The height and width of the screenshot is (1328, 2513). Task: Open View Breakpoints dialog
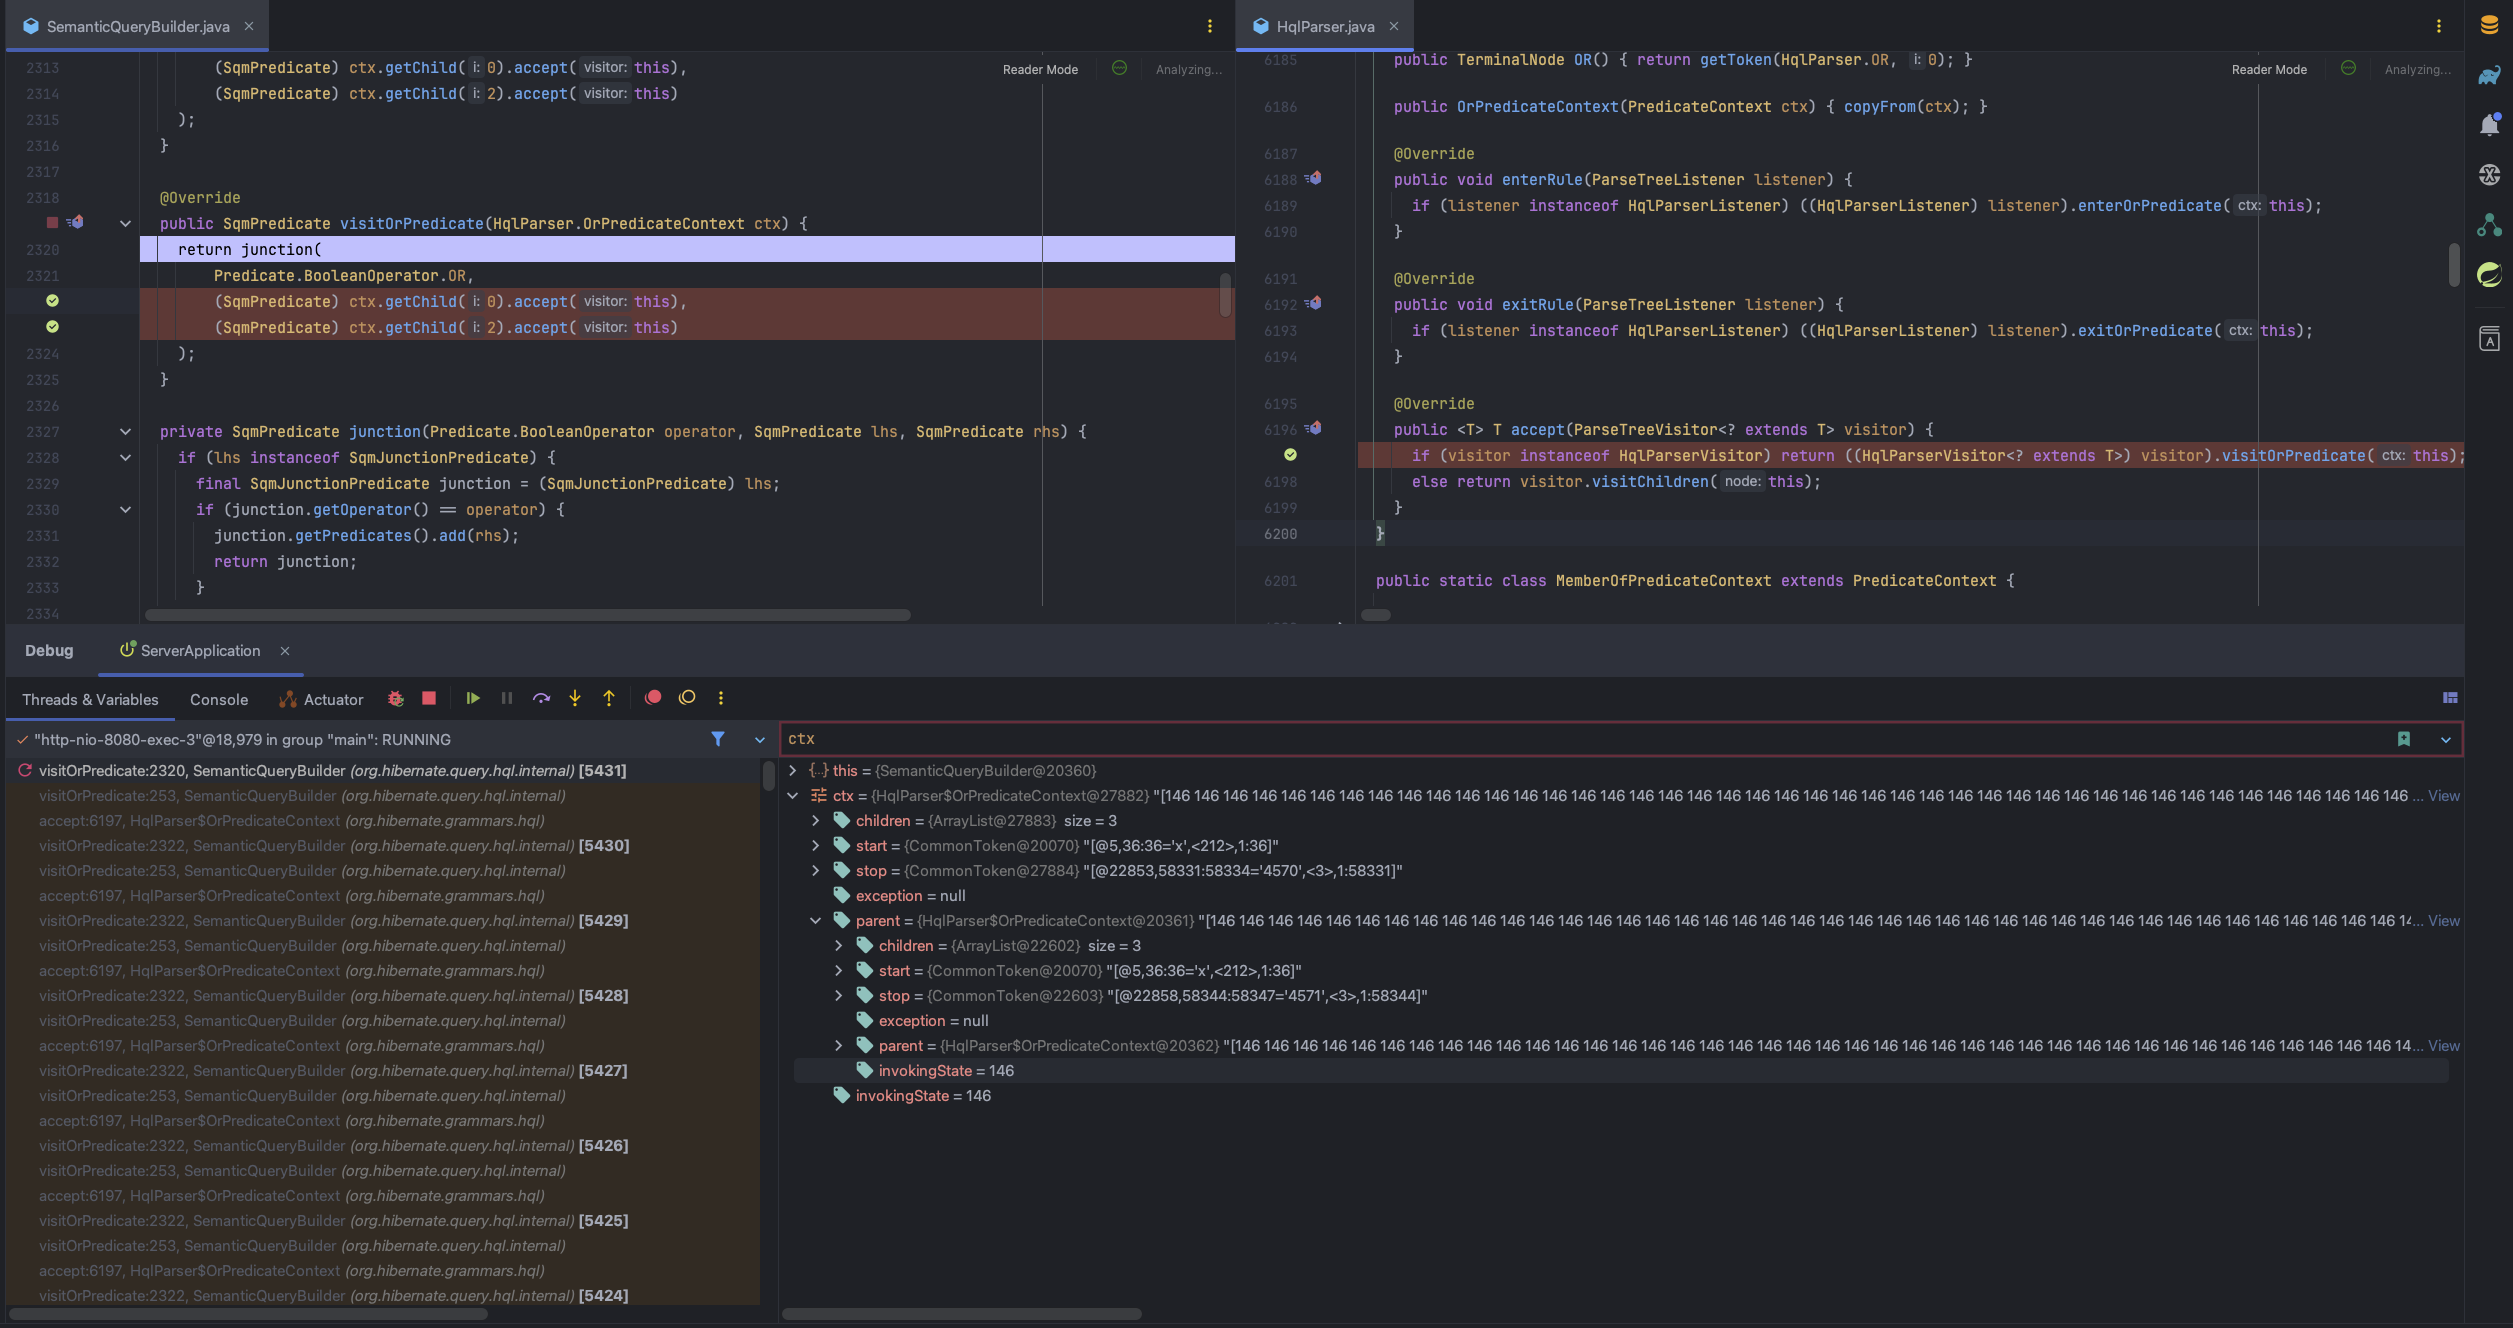pos(653,698)
